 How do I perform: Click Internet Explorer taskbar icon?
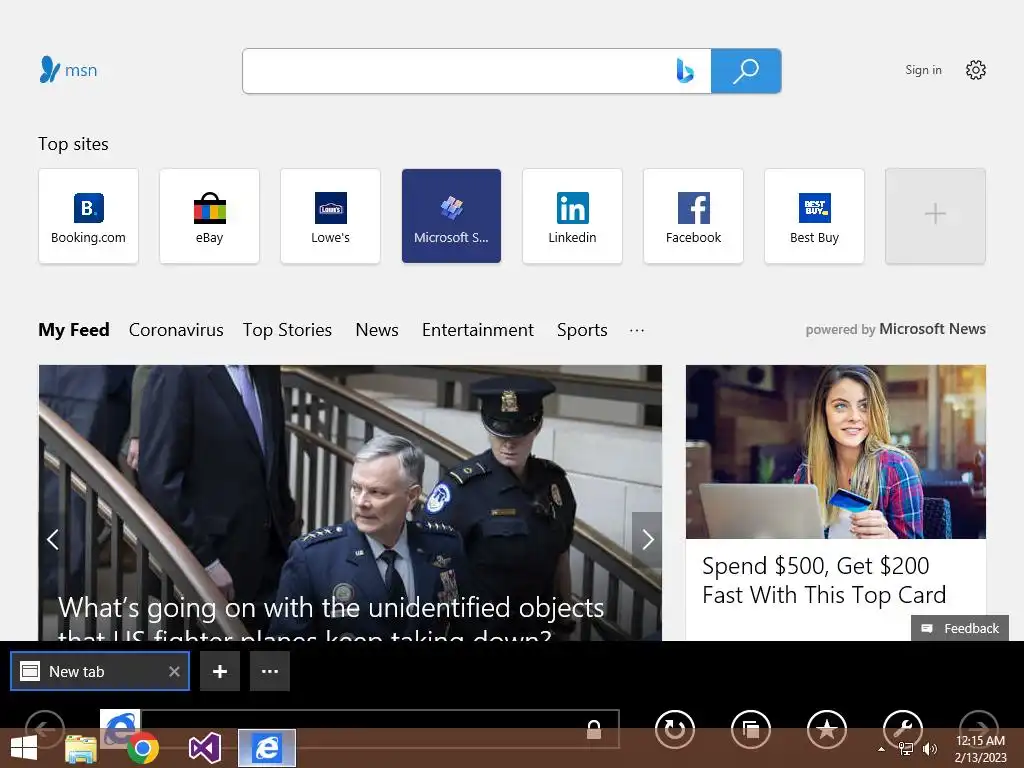pos(266,748)
